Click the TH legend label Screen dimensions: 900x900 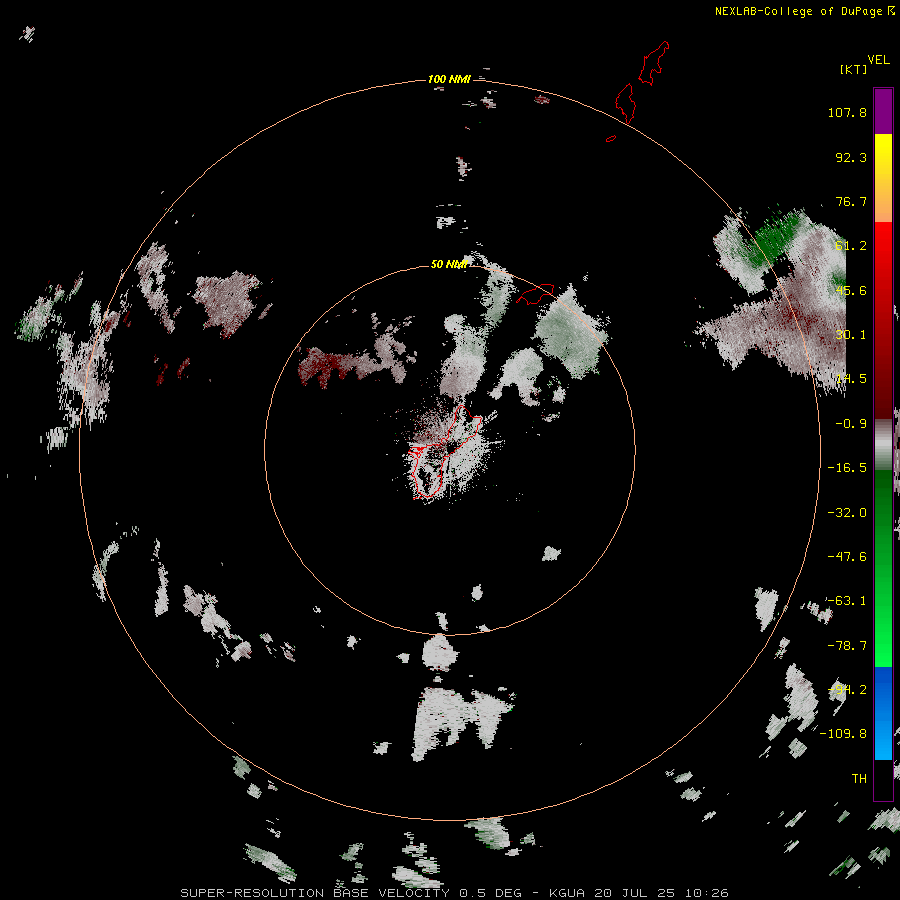click(859, 779)
